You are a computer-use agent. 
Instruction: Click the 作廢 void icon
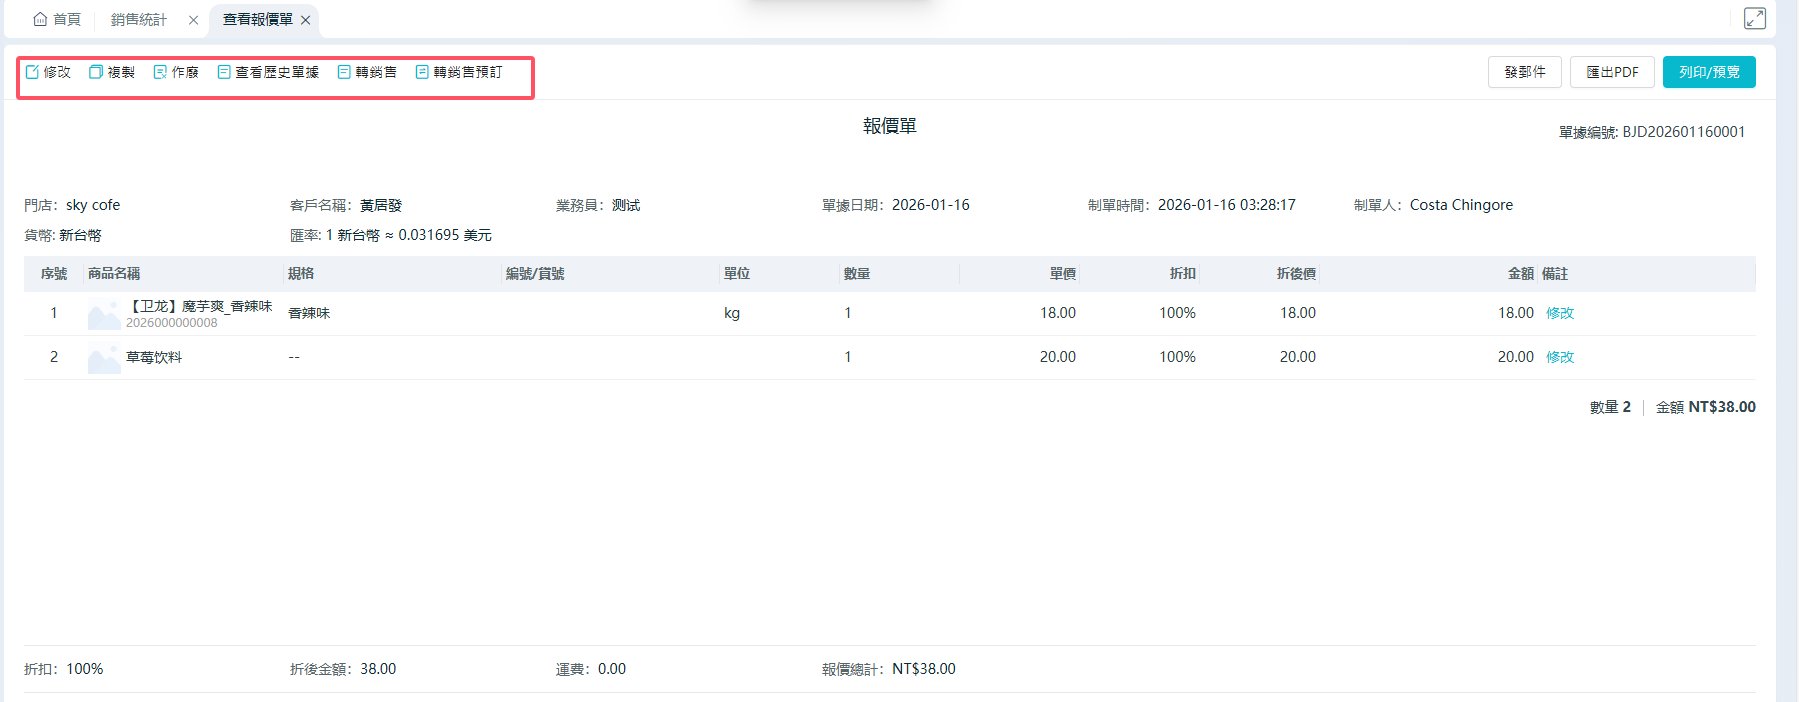tap(160, 72)
